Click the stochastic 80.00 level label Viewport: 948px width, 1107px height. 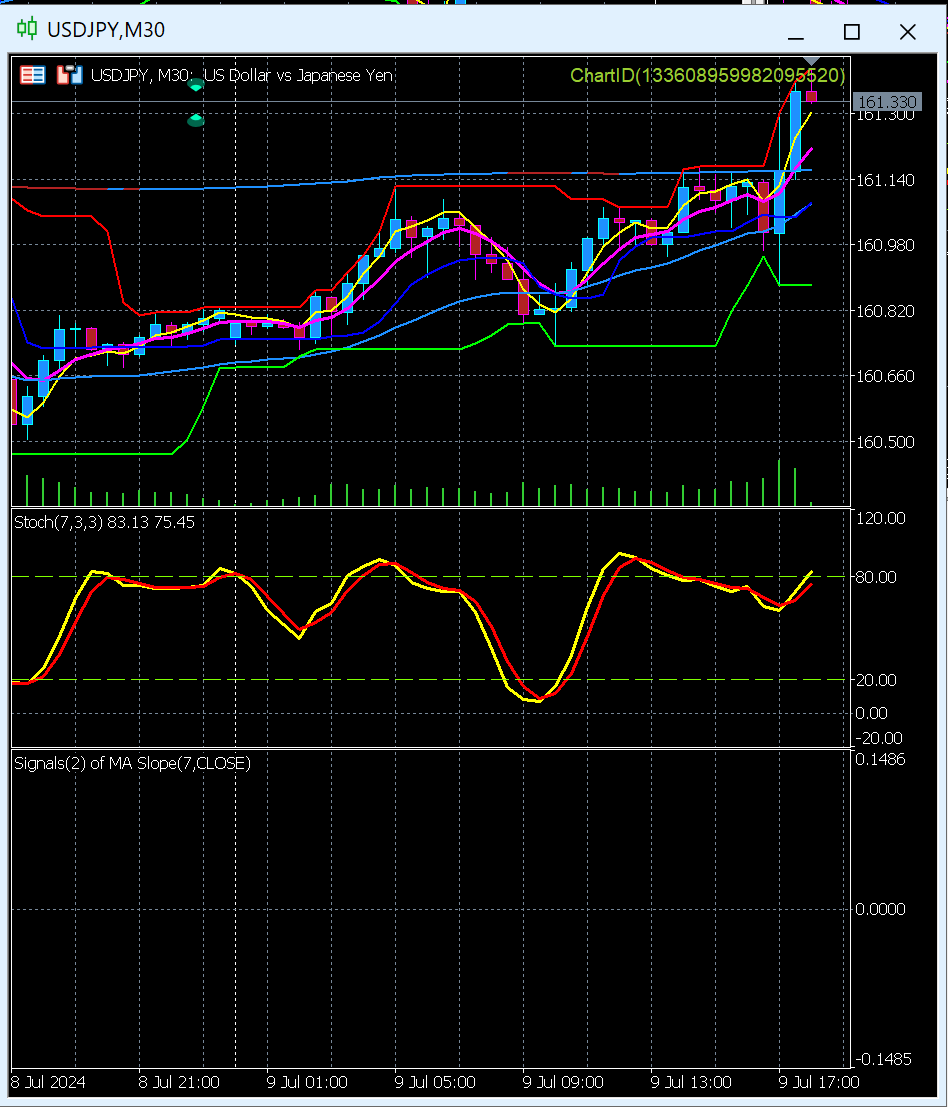pyautogui.click(x=876, y=578)
